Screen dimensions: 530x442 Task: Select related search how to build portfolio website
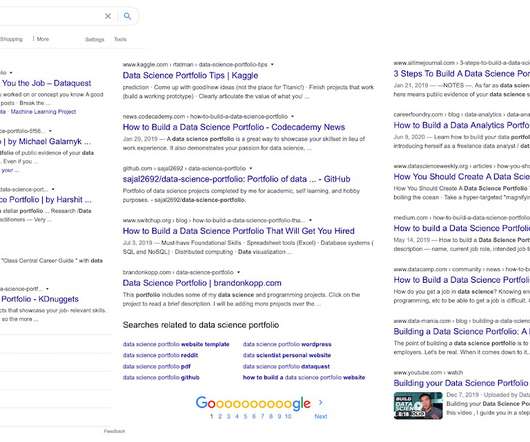coord(304,377)
